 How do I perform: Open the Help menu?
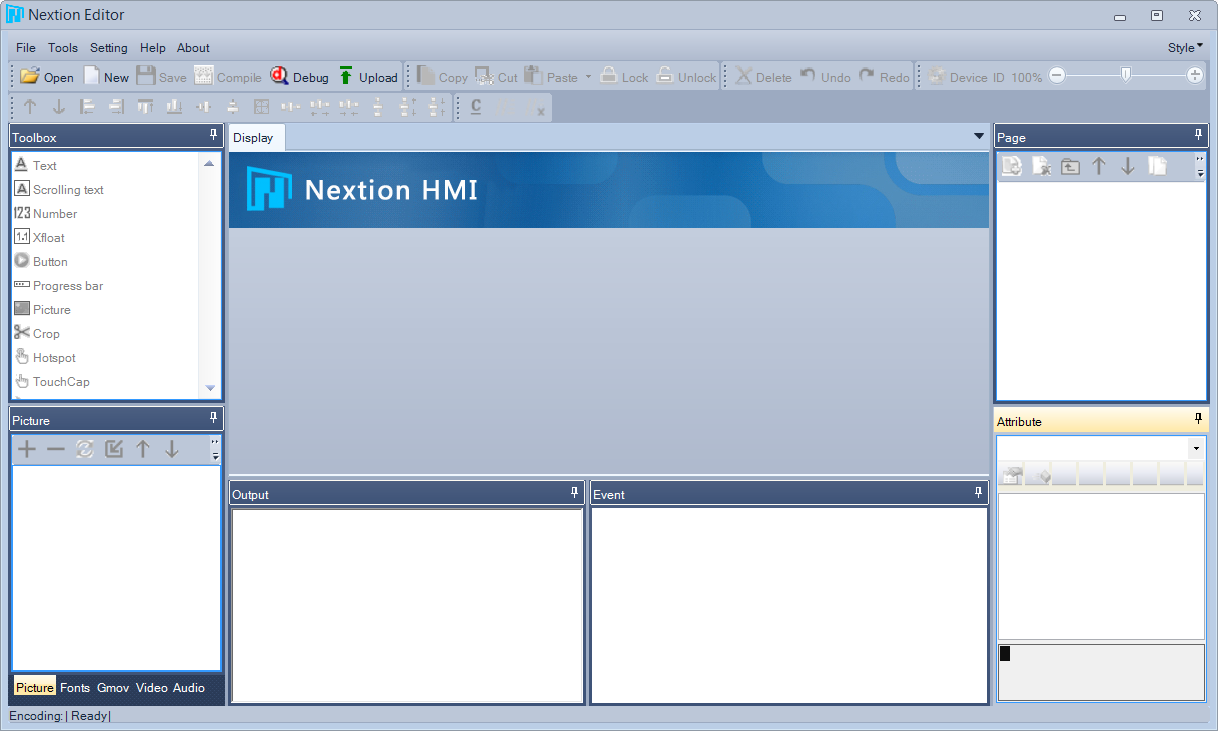153,48
